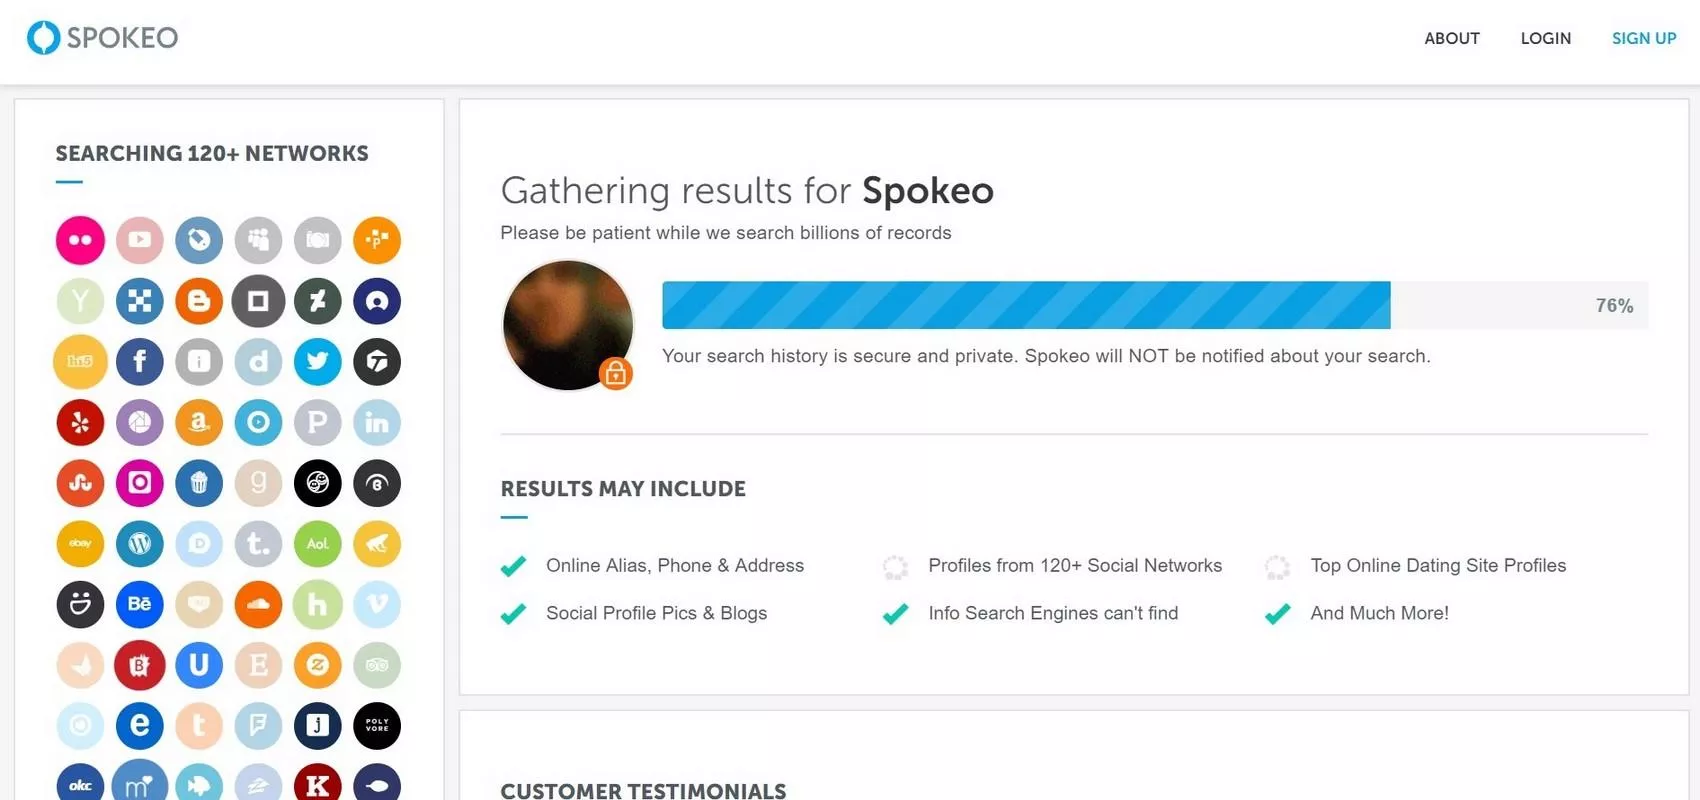Click the pink Instagram icon
The width and height of the screenshot is (1700, 800).
(x=140, y=483)
